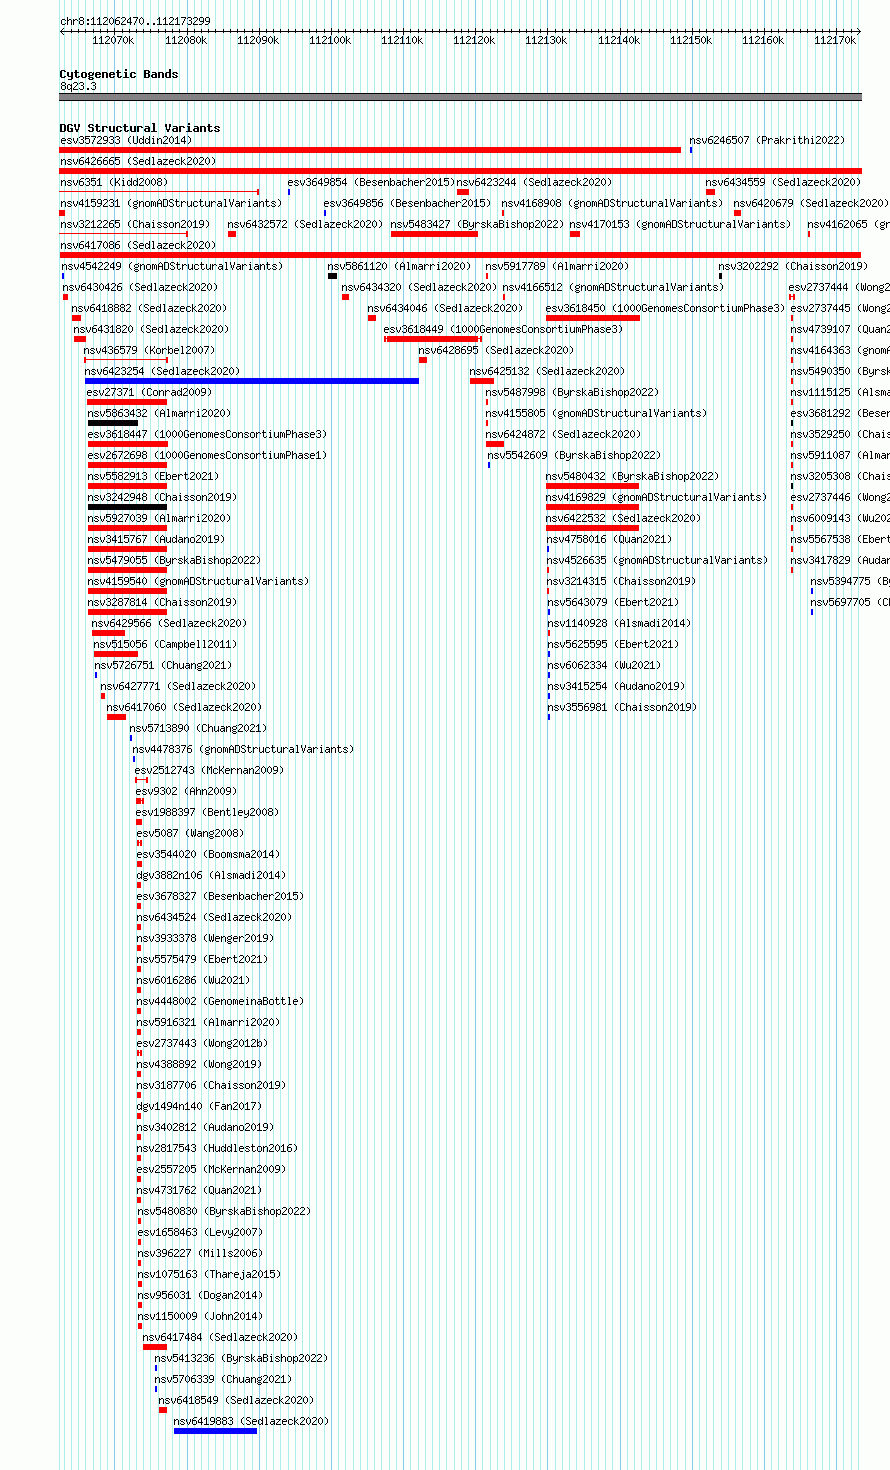Viewport: 890px width, 1470px height.
Task: Open variant esv2672698 (1000GenomesConsortiumPhase1)
Action: (x=207, y=455)
